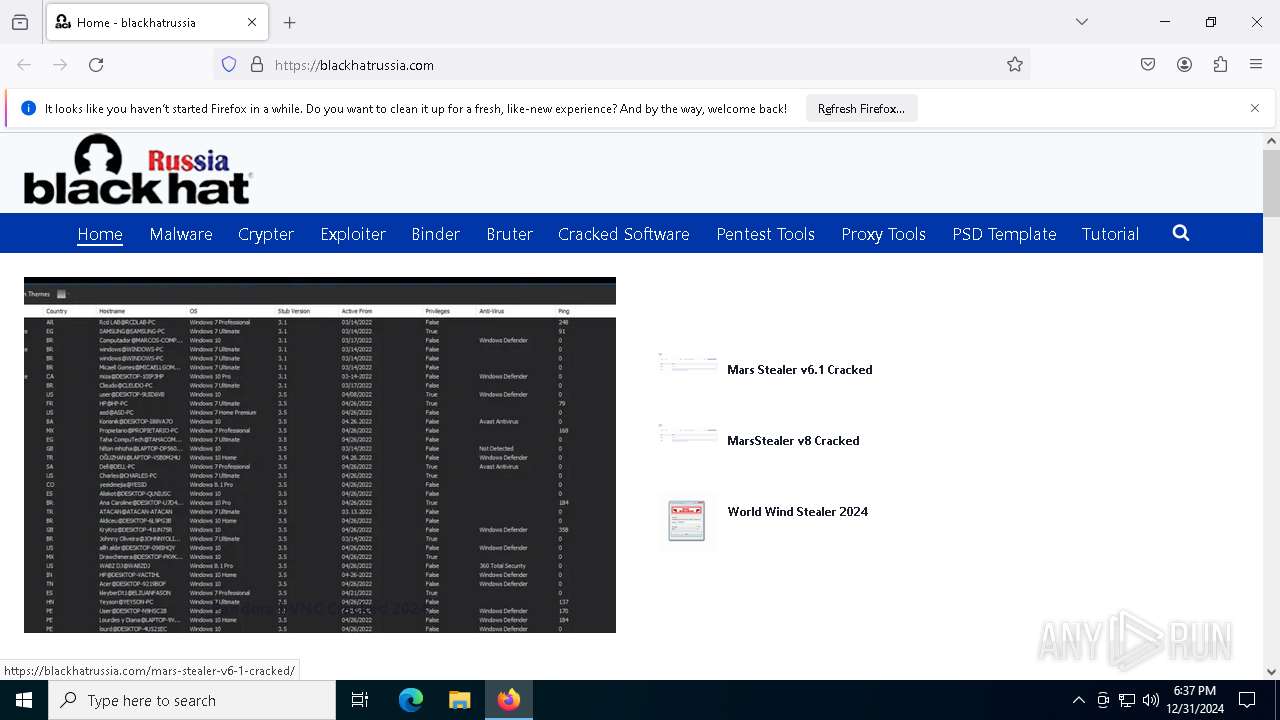Click the Black Hat Russia logo
The height and width of the screenshot is (720, 1280).
[138, 170]
